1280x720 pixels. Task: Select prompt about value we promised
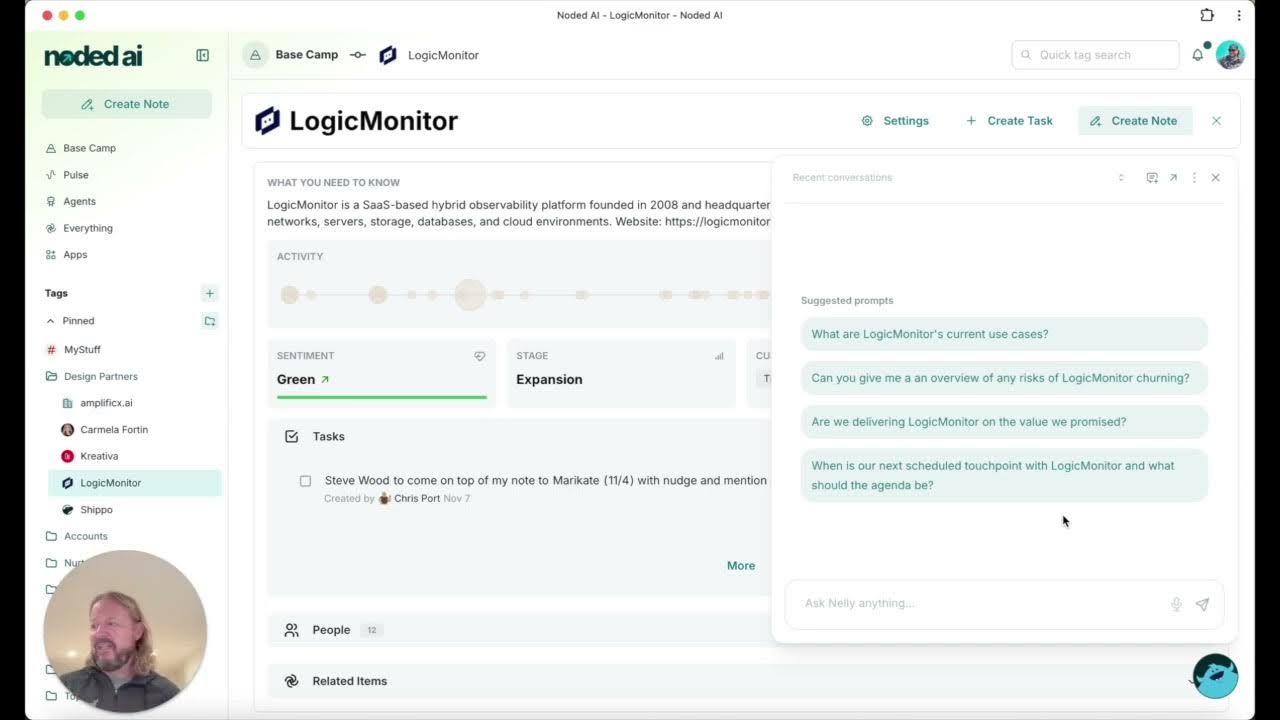[1004, 422]
